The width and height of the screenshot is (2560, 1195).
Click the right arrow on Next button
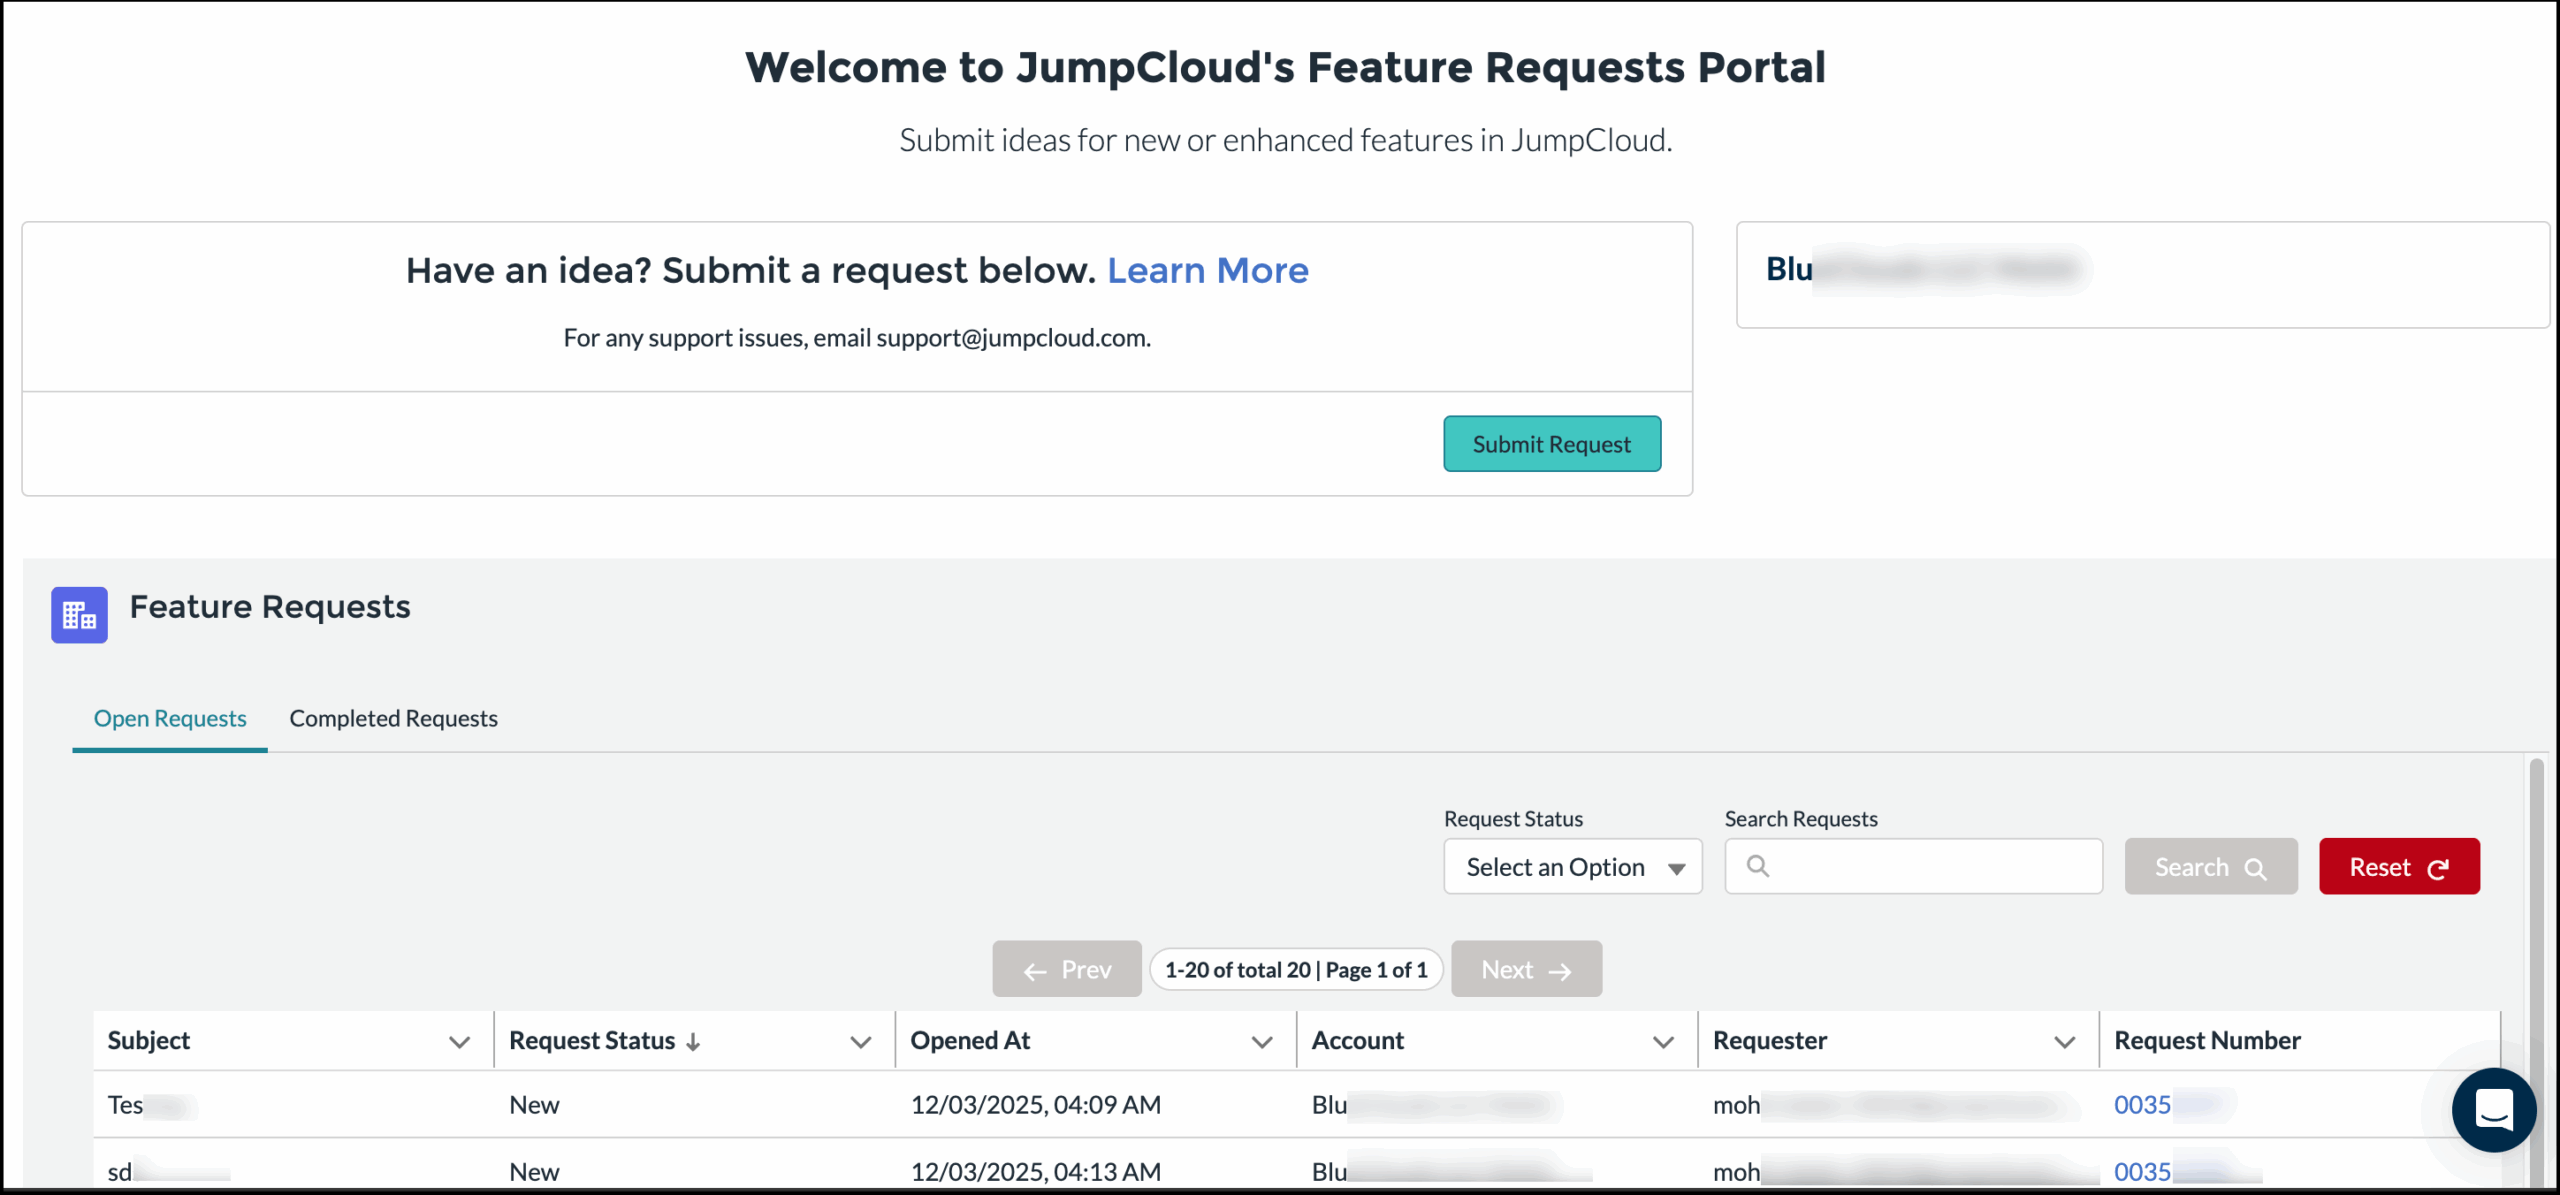click(x=1562, y=970)
